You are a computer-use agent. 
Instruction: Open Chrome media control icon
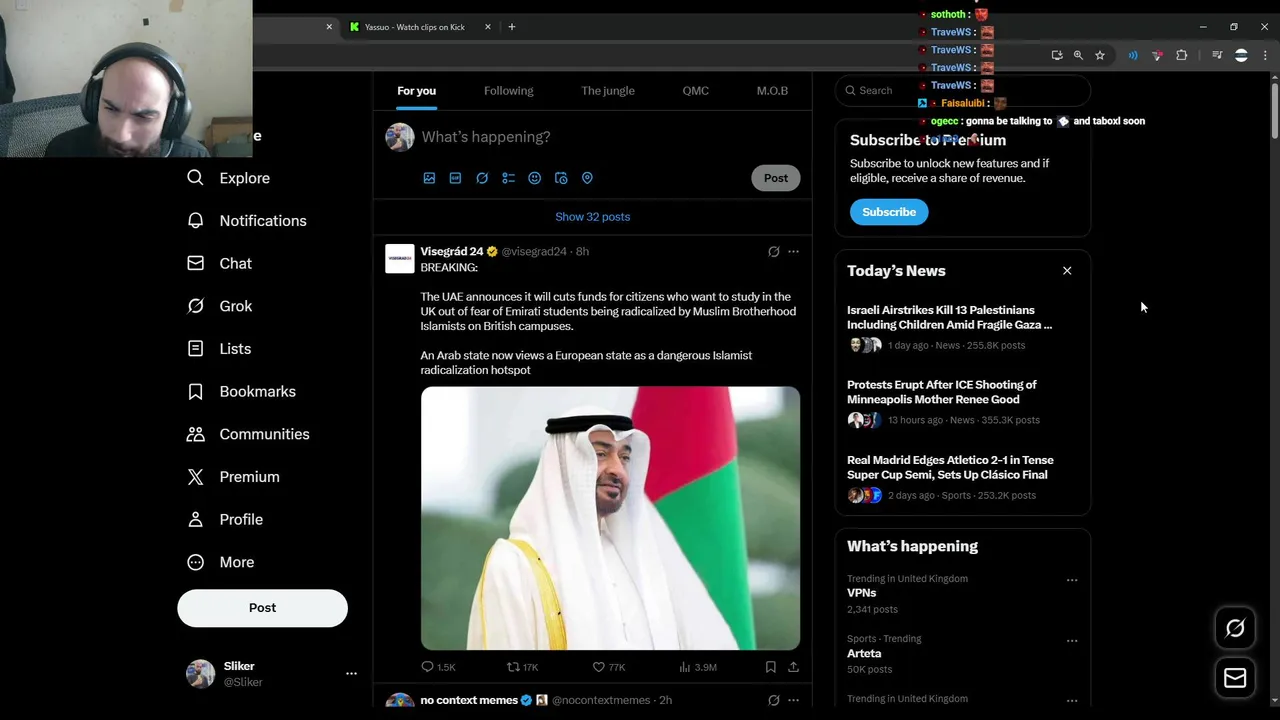tap(1217, 55)
